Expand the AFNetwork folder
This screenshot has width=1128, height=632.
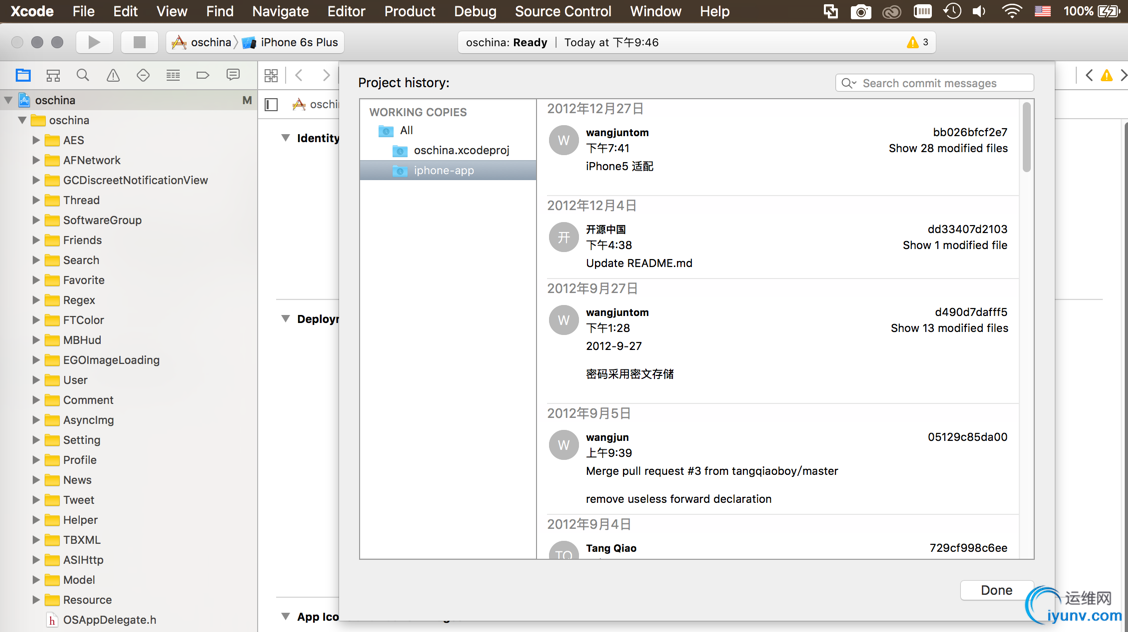[x=35, y=160]
